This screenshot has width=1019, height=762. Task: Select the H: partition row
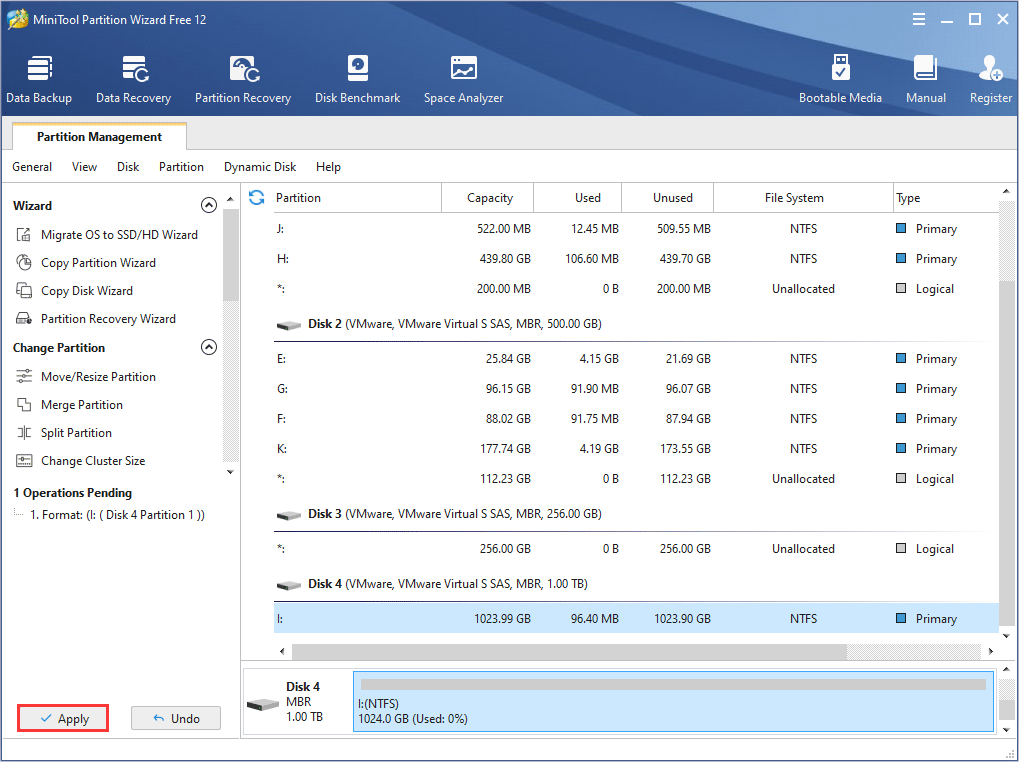click(x=636, y=259)
